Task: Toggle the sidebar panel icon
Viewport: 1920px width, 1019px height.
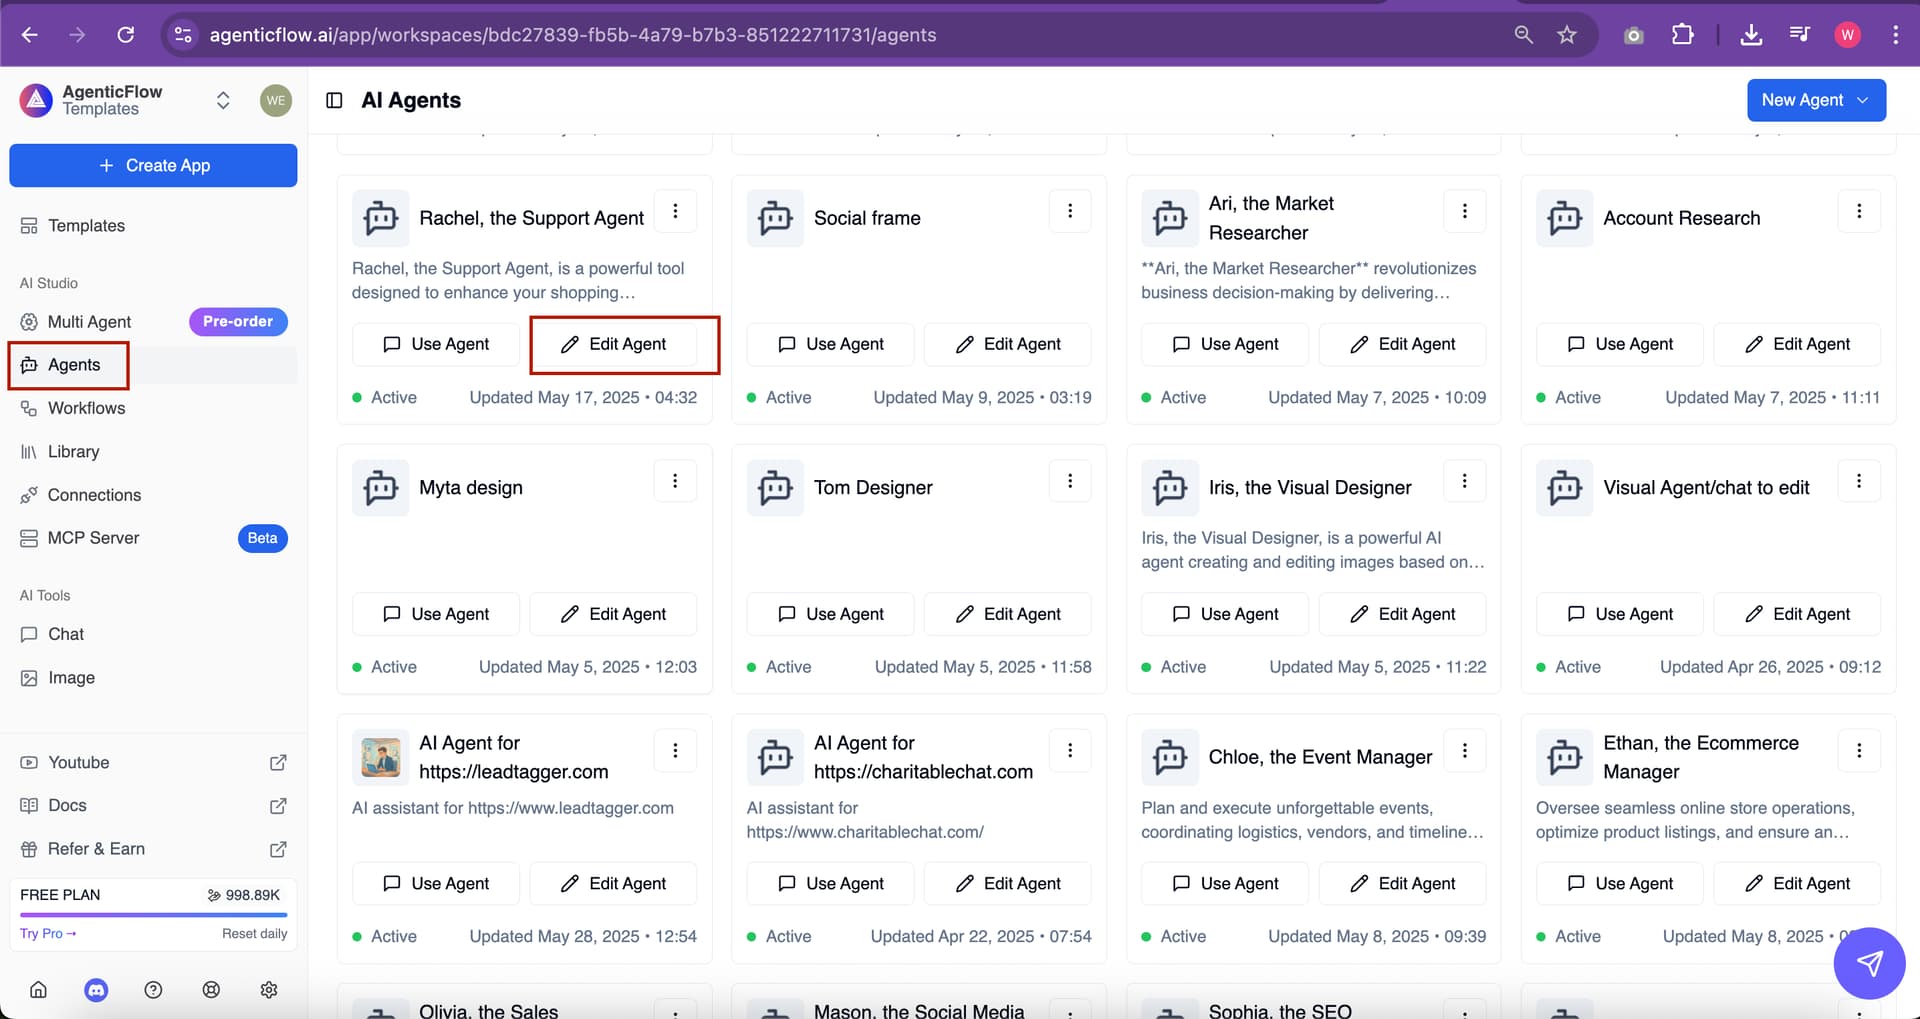Action: tap(334, 100)
